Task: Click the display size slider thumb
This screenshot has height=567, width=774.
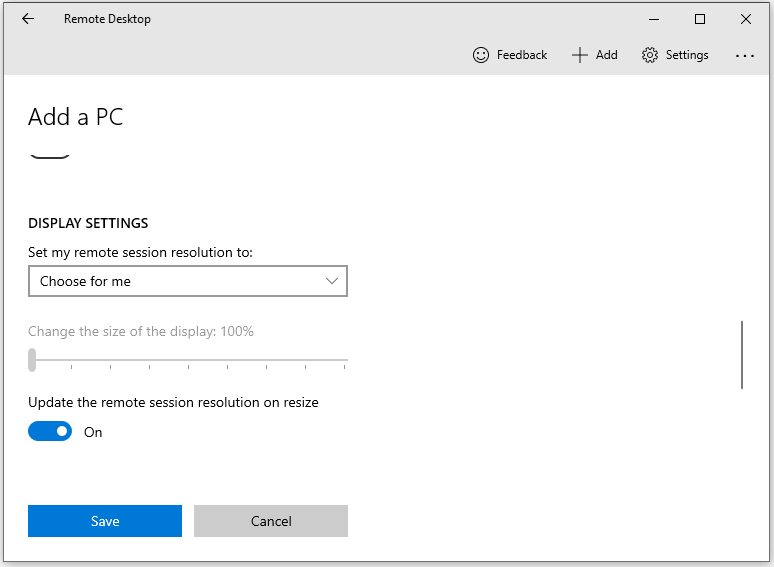Action: click(x=32, y=360)
